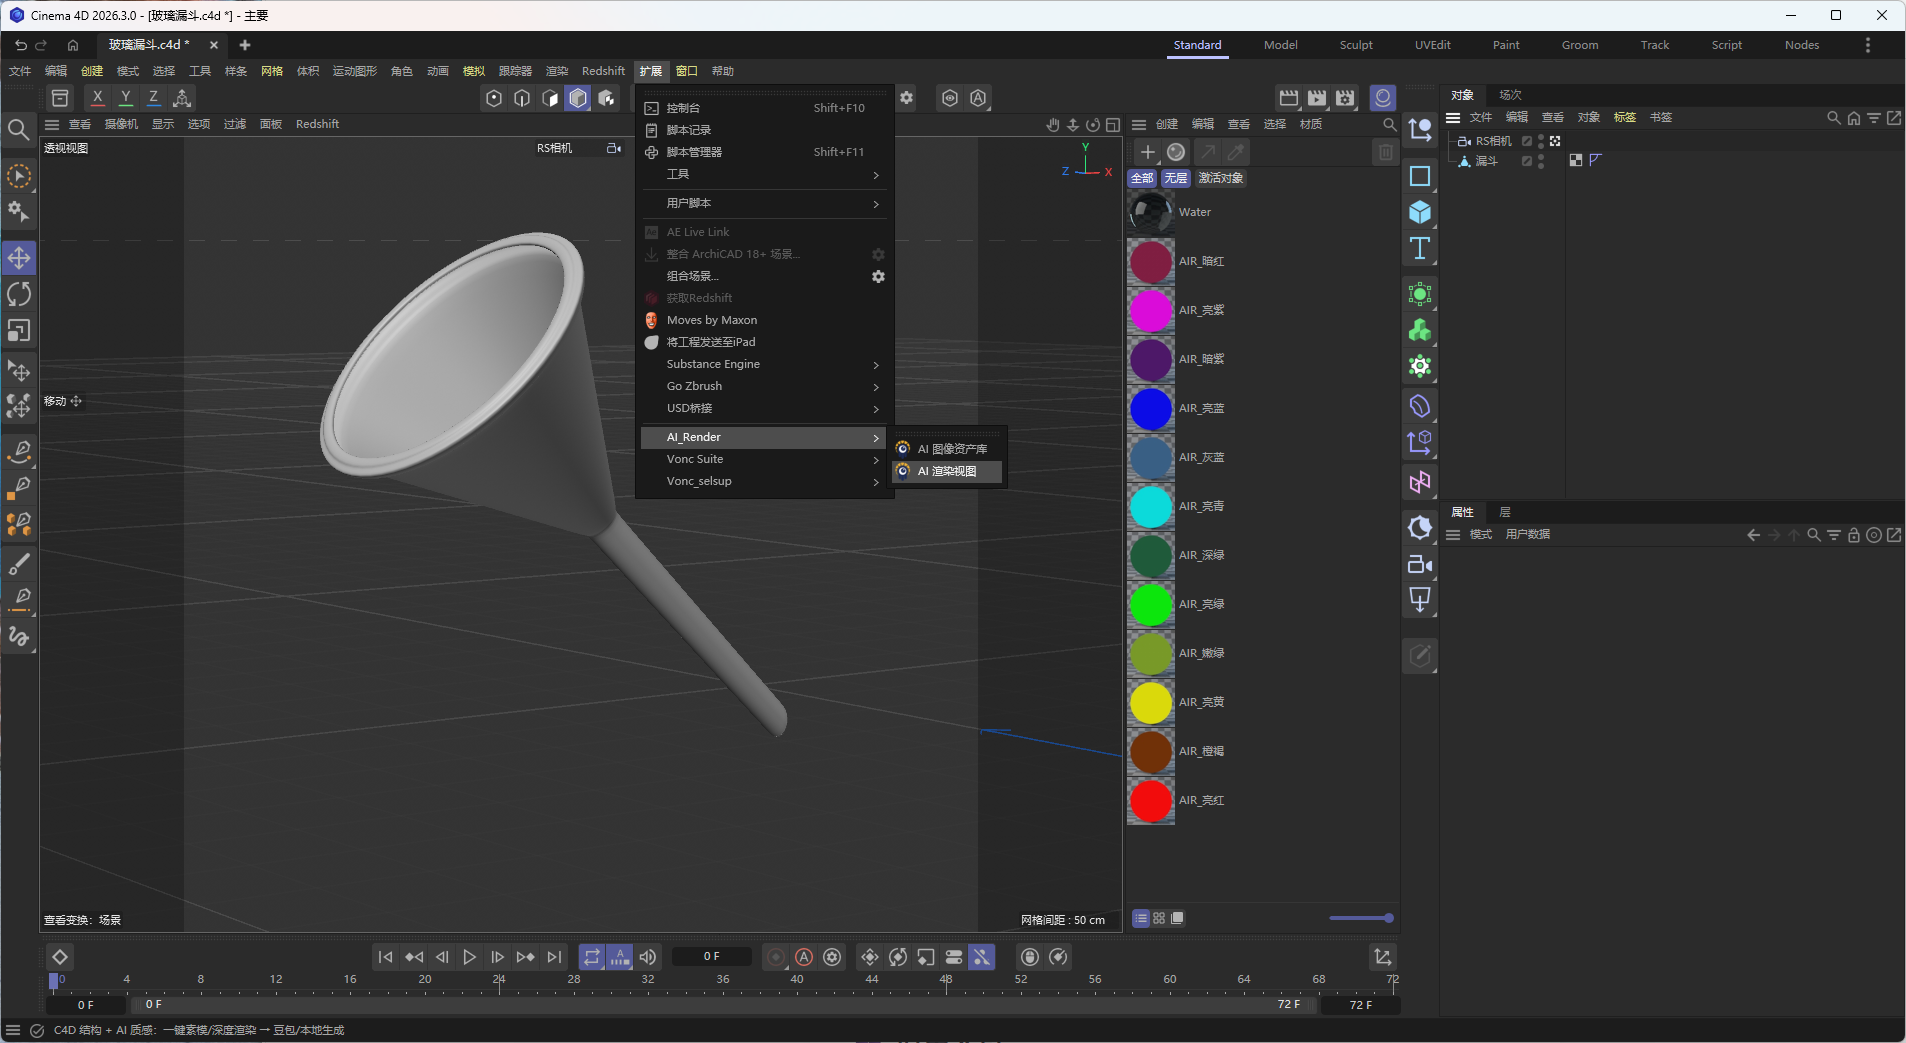Add a camera object from right palette
This screenshot has height=1043, width=1906.
(1420, 564)
